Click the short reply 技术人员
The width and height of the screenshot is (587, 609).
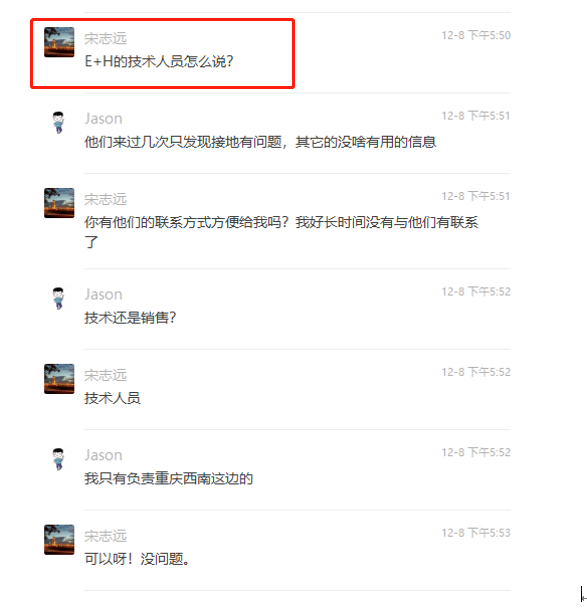point(112,398)
